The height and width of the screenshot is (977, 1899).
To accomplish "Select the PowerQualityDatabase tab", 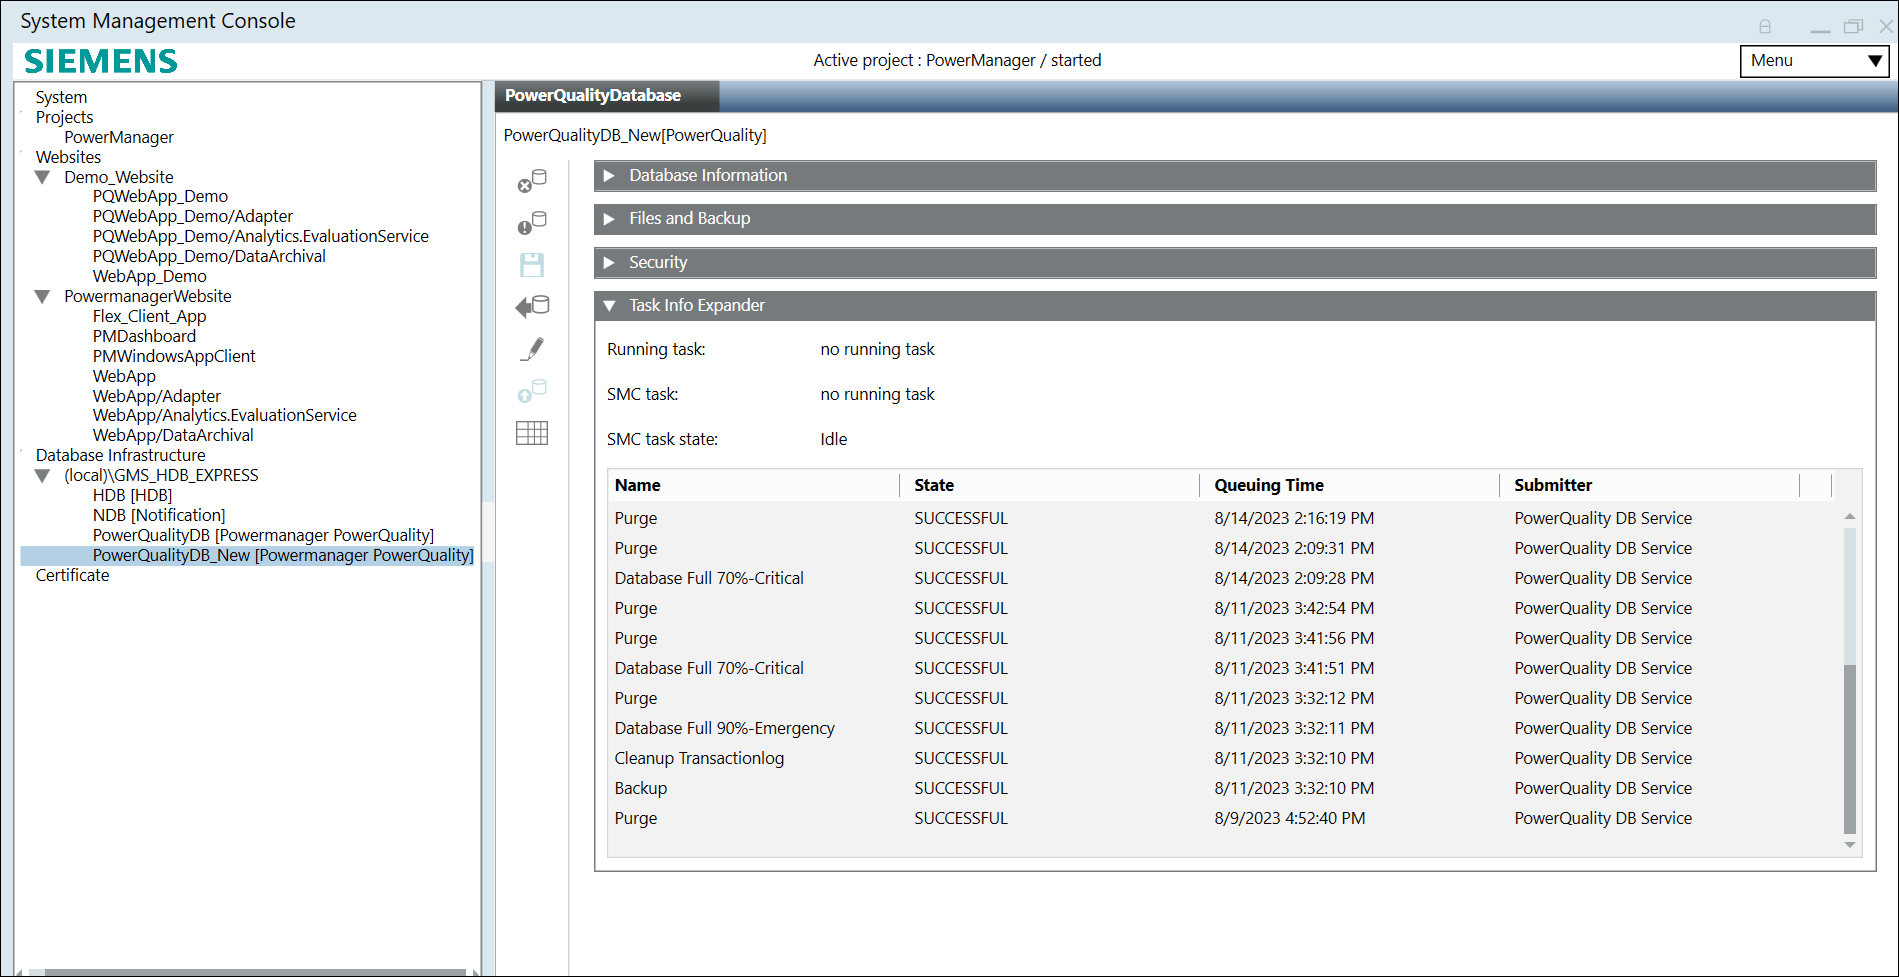I will click(593, 96).
